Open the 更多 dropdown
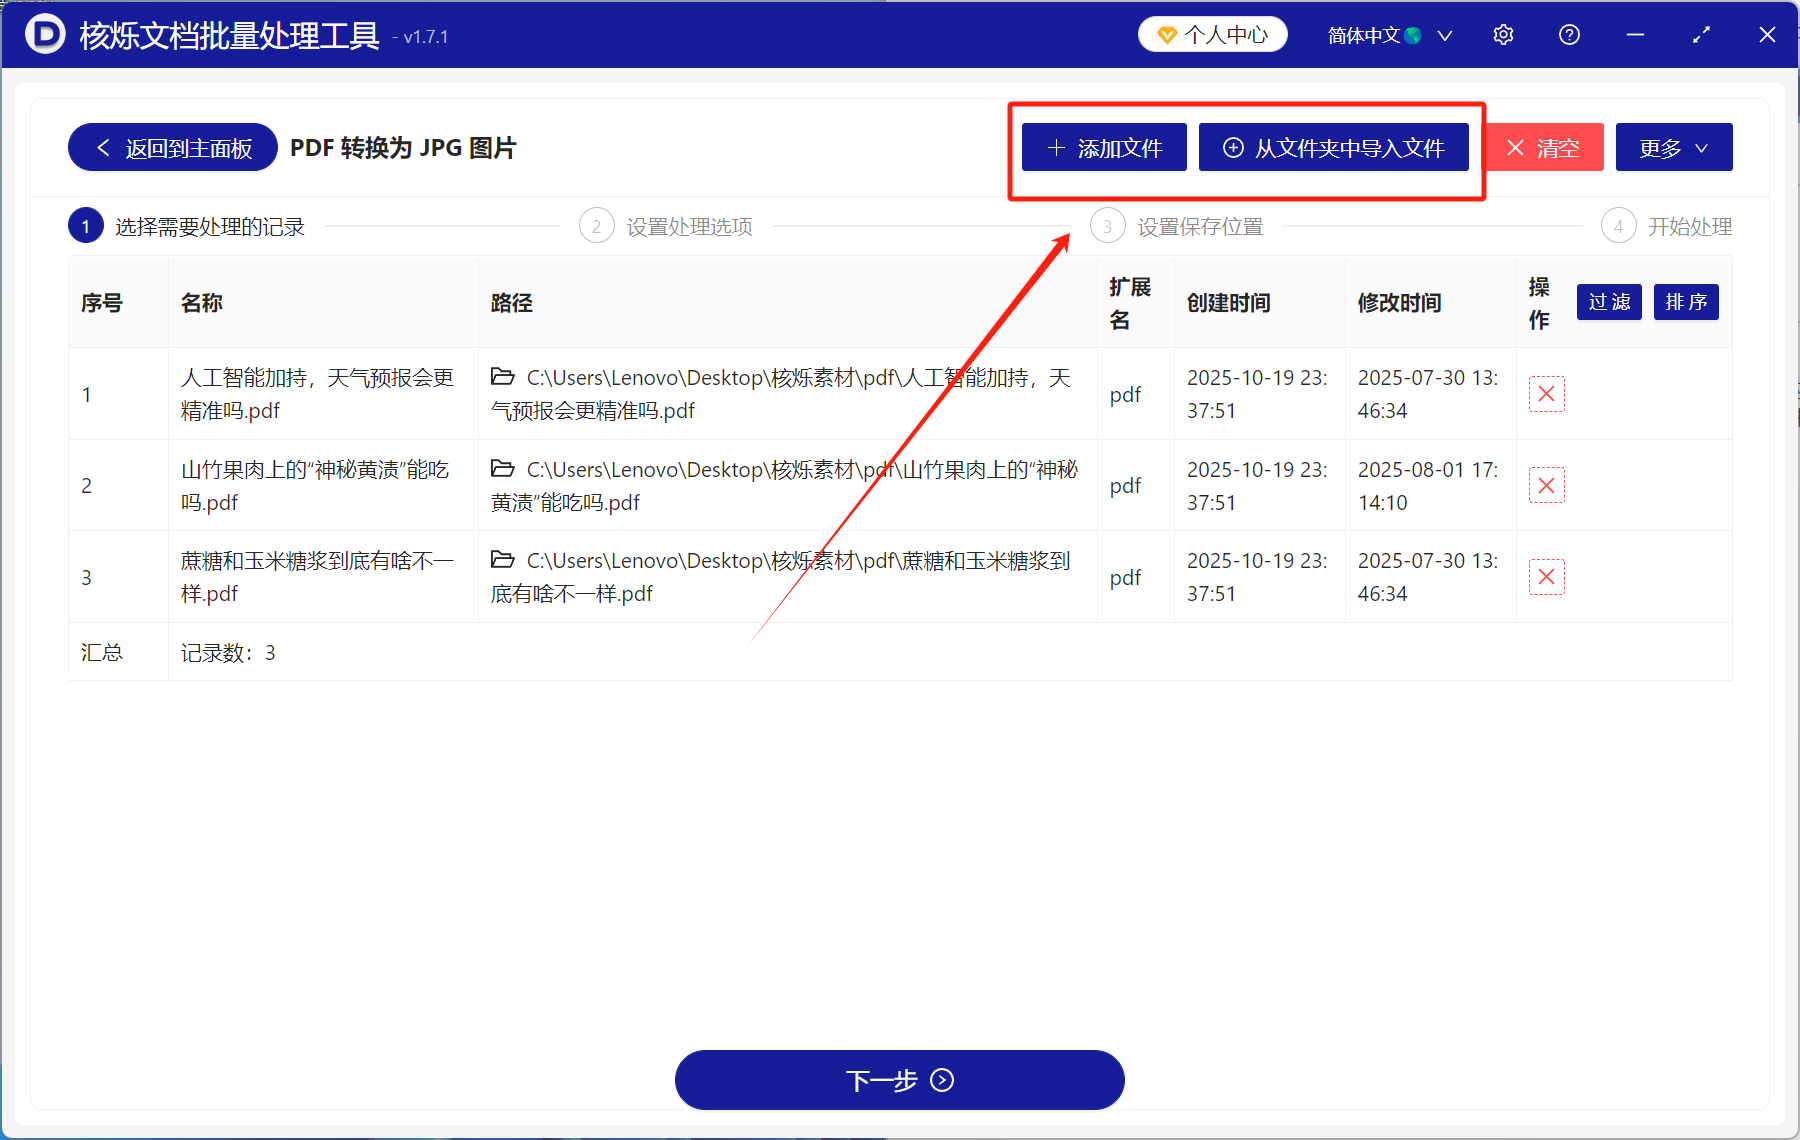 [1673, 147]
